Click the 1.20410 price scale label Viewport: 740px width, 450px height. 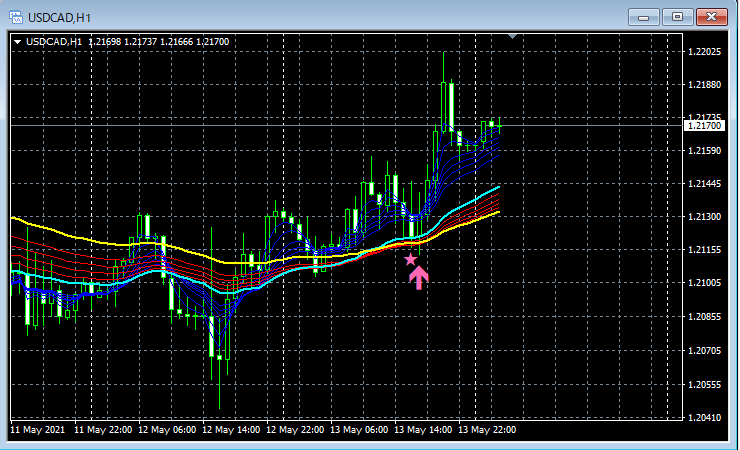[x=705, y=417]
